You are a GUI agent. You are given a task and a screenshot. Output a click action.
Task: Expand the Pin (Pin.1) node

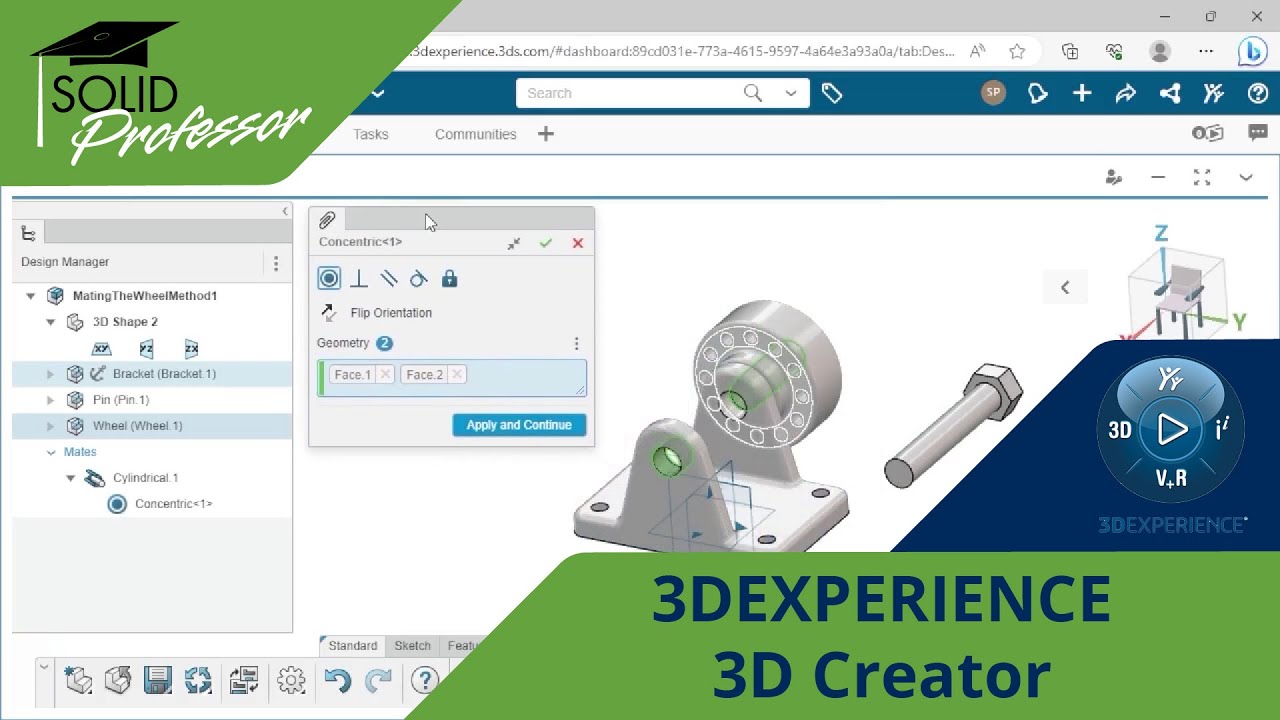coord(50,400)
